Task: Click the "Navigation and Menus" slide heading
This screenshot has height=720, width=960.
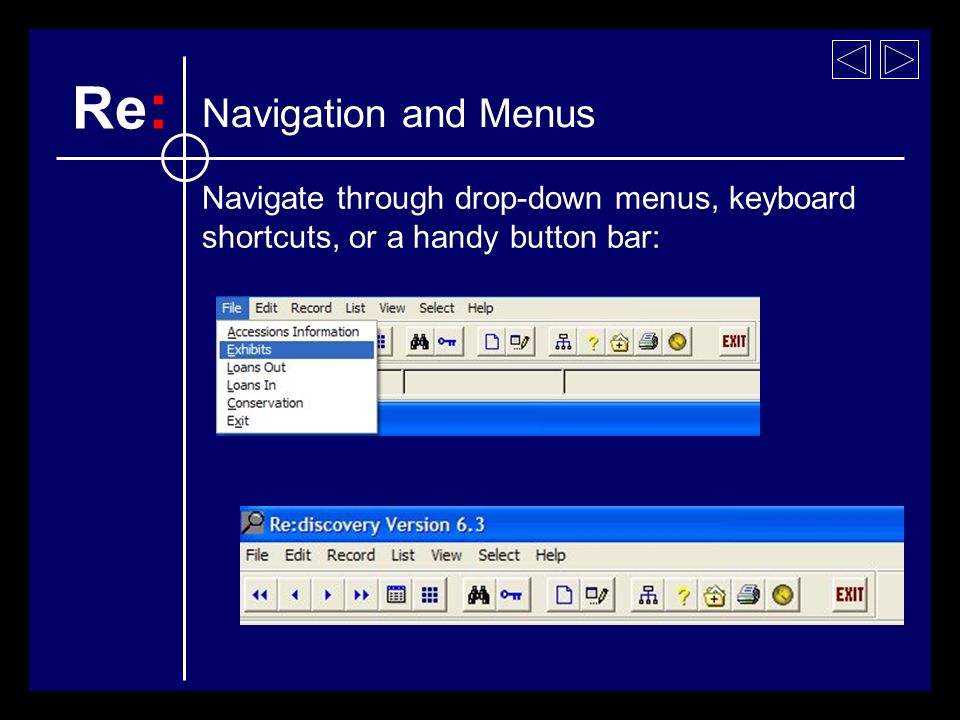Action: [x=399, y=114]
